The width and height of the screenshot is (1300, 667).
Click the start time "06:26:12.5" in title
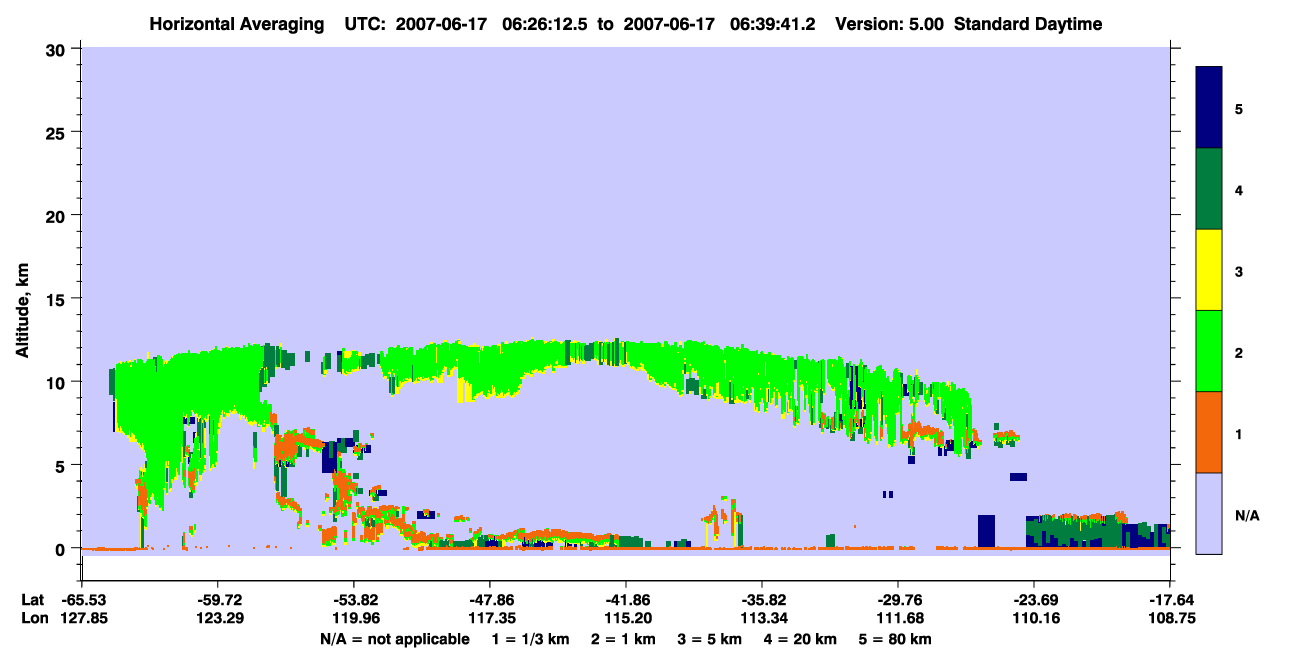544,24
